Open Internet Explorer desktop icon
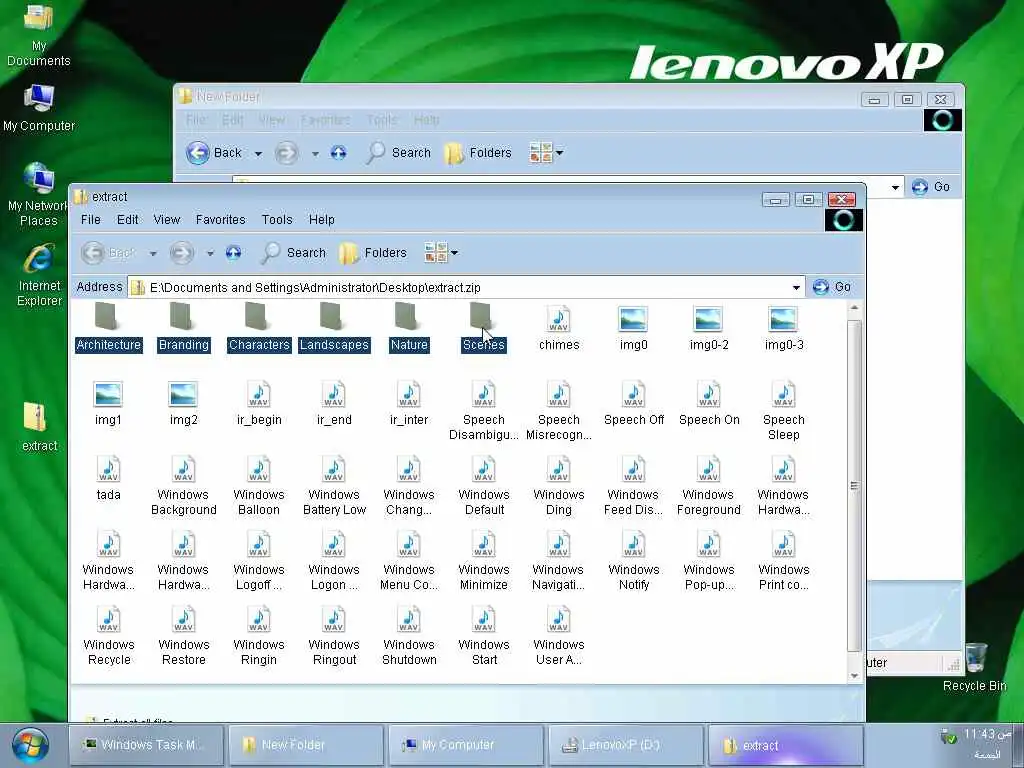Image resolution: width=1024 pixels, height=768 pixels. pyautogui.click(x=39, y=275)
